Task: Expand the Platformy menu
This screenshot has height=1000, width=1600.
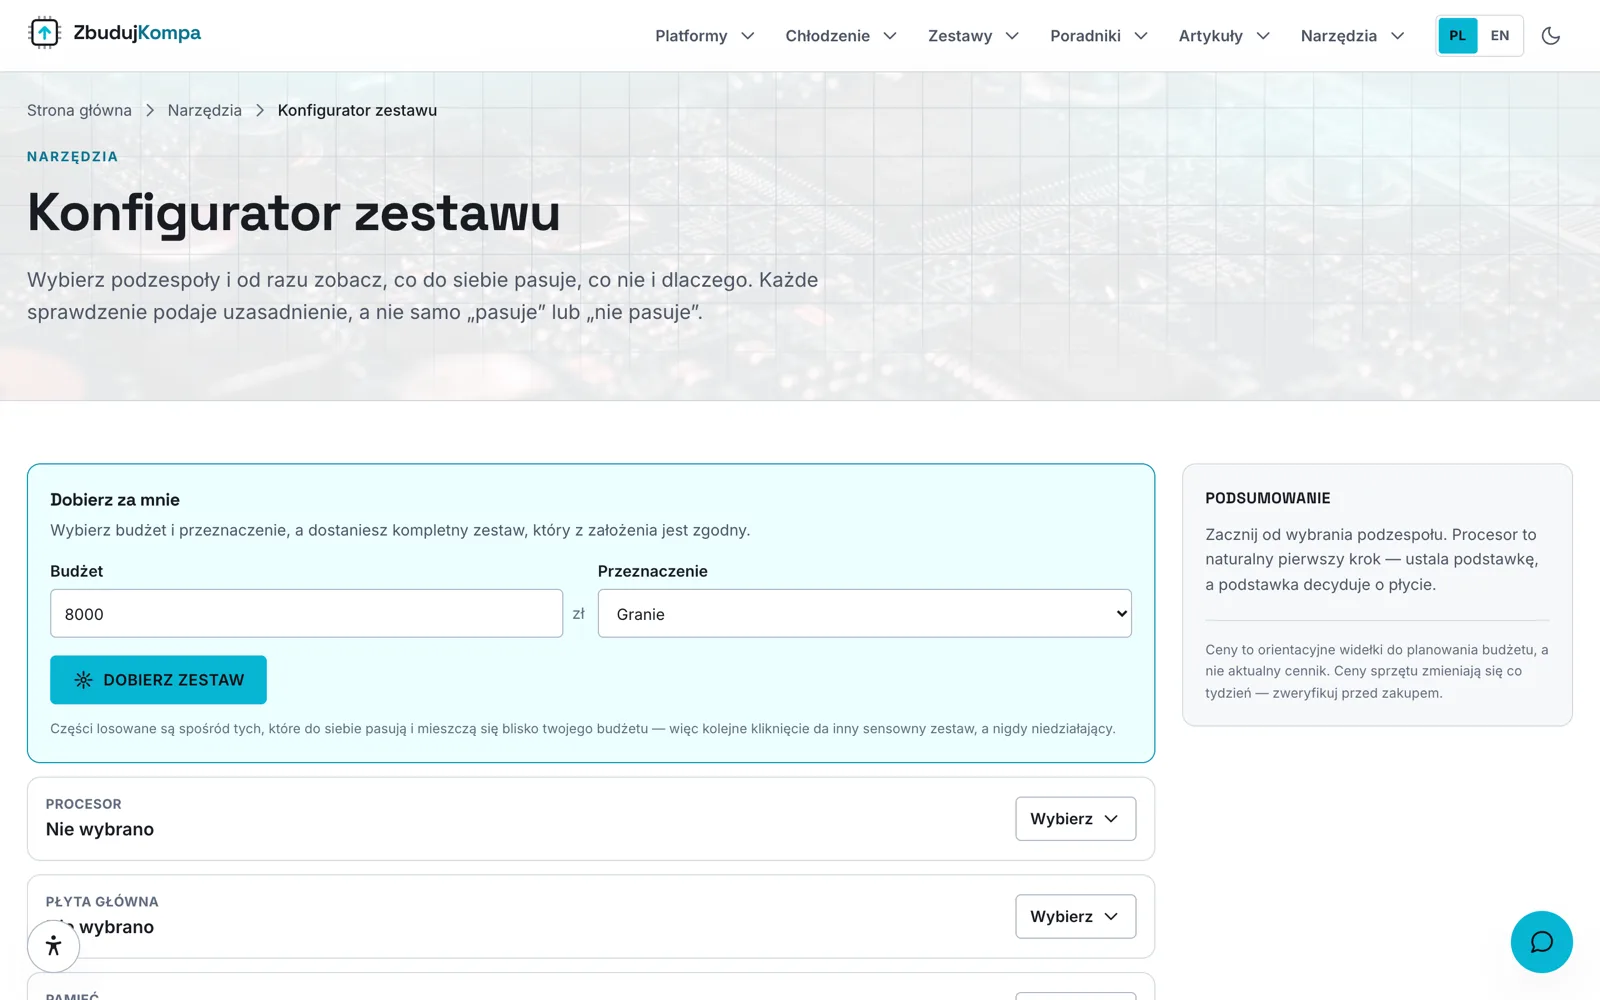Action: click(705, 36)
